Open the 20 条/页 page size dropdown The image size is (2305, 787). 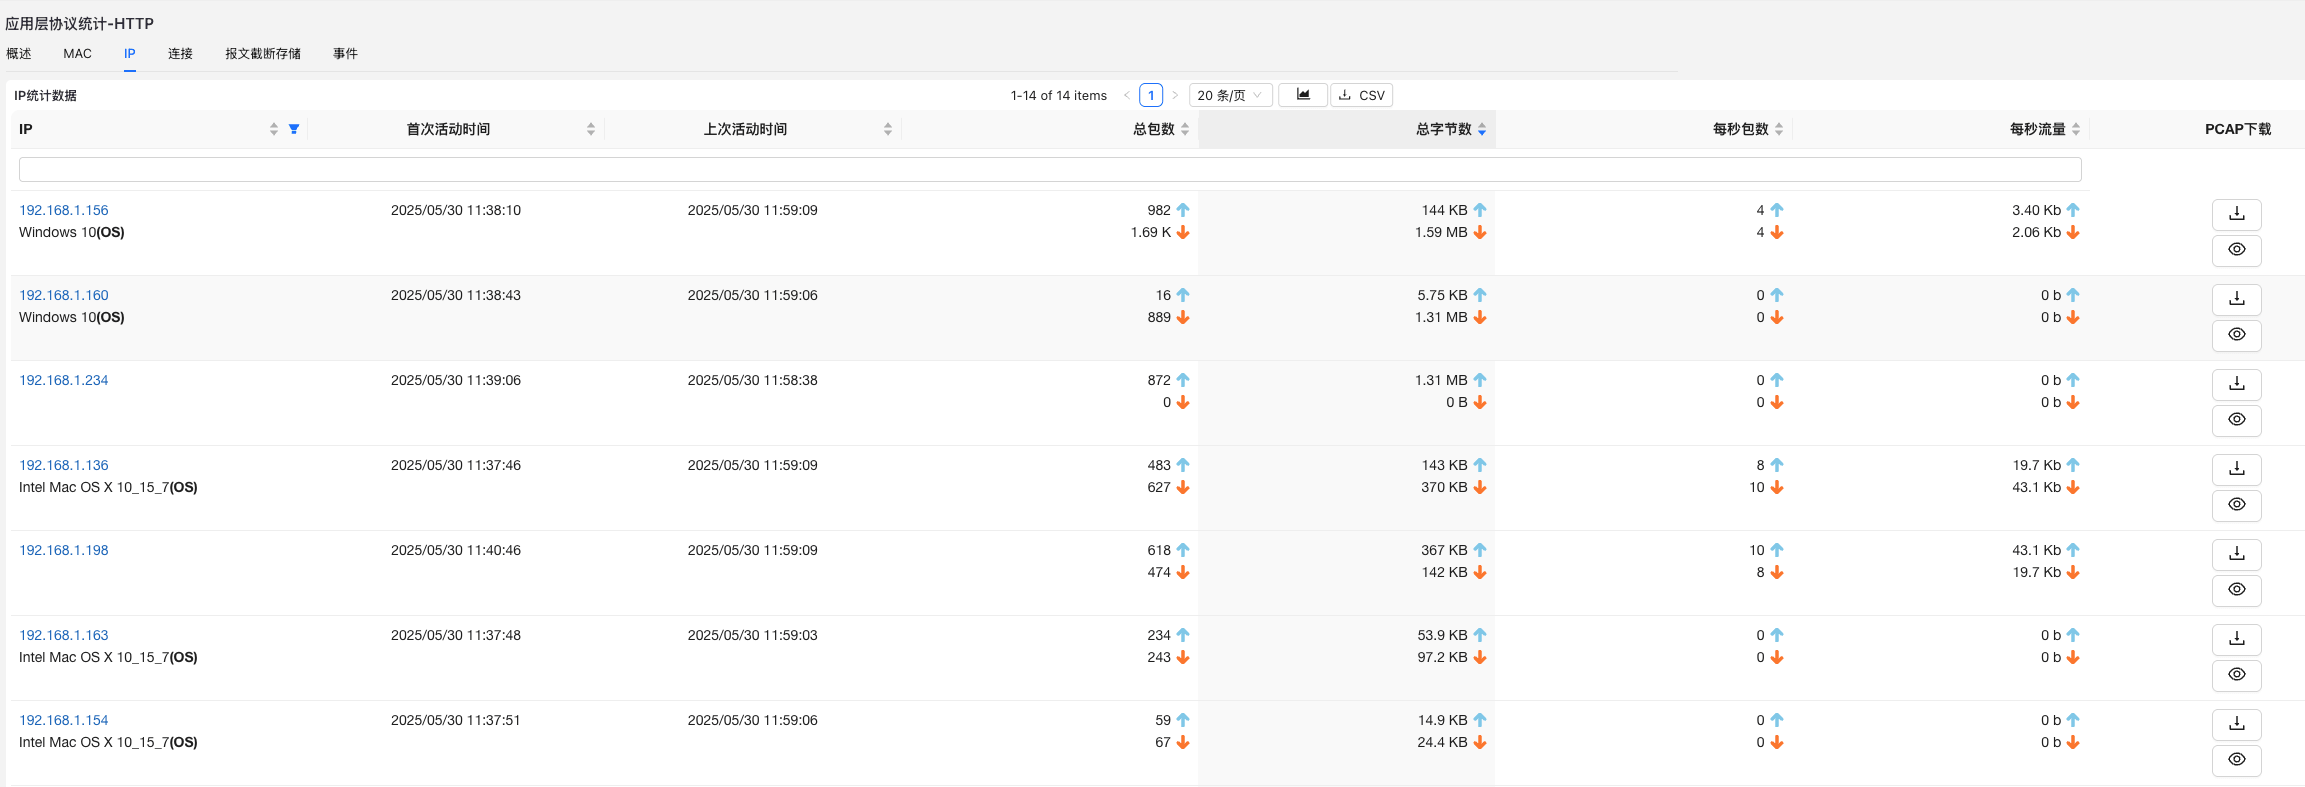(x=1230, y=95)
